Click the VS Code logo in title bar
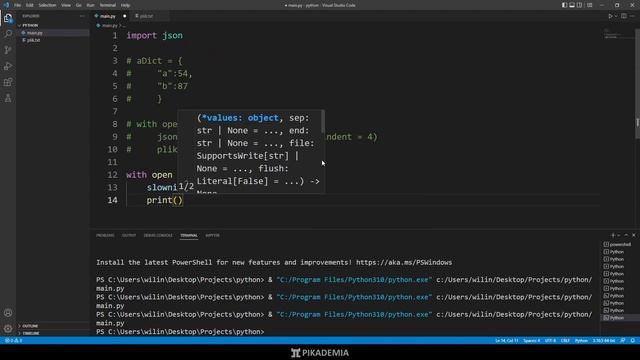The height and width of the screenshot is (360, 640). [6, 5]
